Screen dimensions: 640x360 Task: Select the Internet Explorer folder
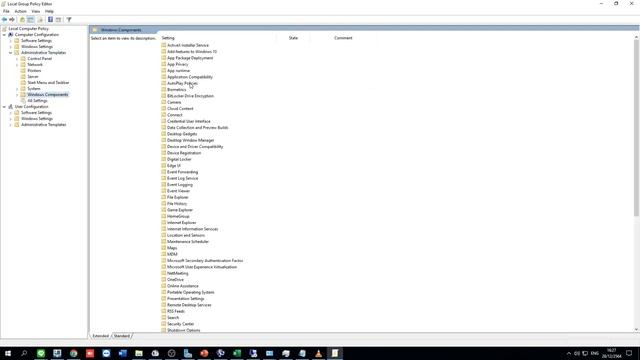[182, 222]
